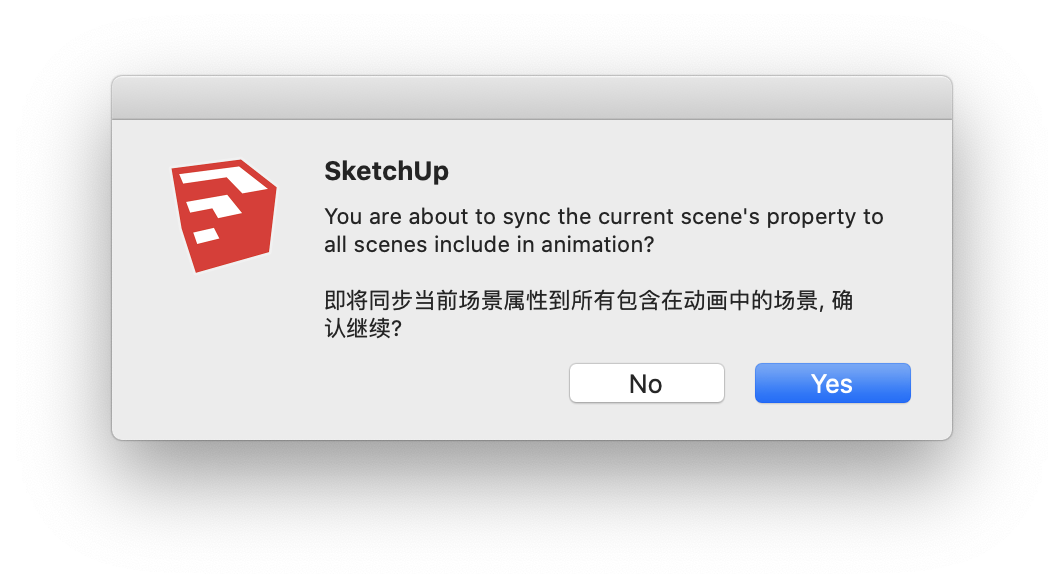Click the dialog's empty gray title bar
The image size is (1064, 588).
tap(531, 97)
